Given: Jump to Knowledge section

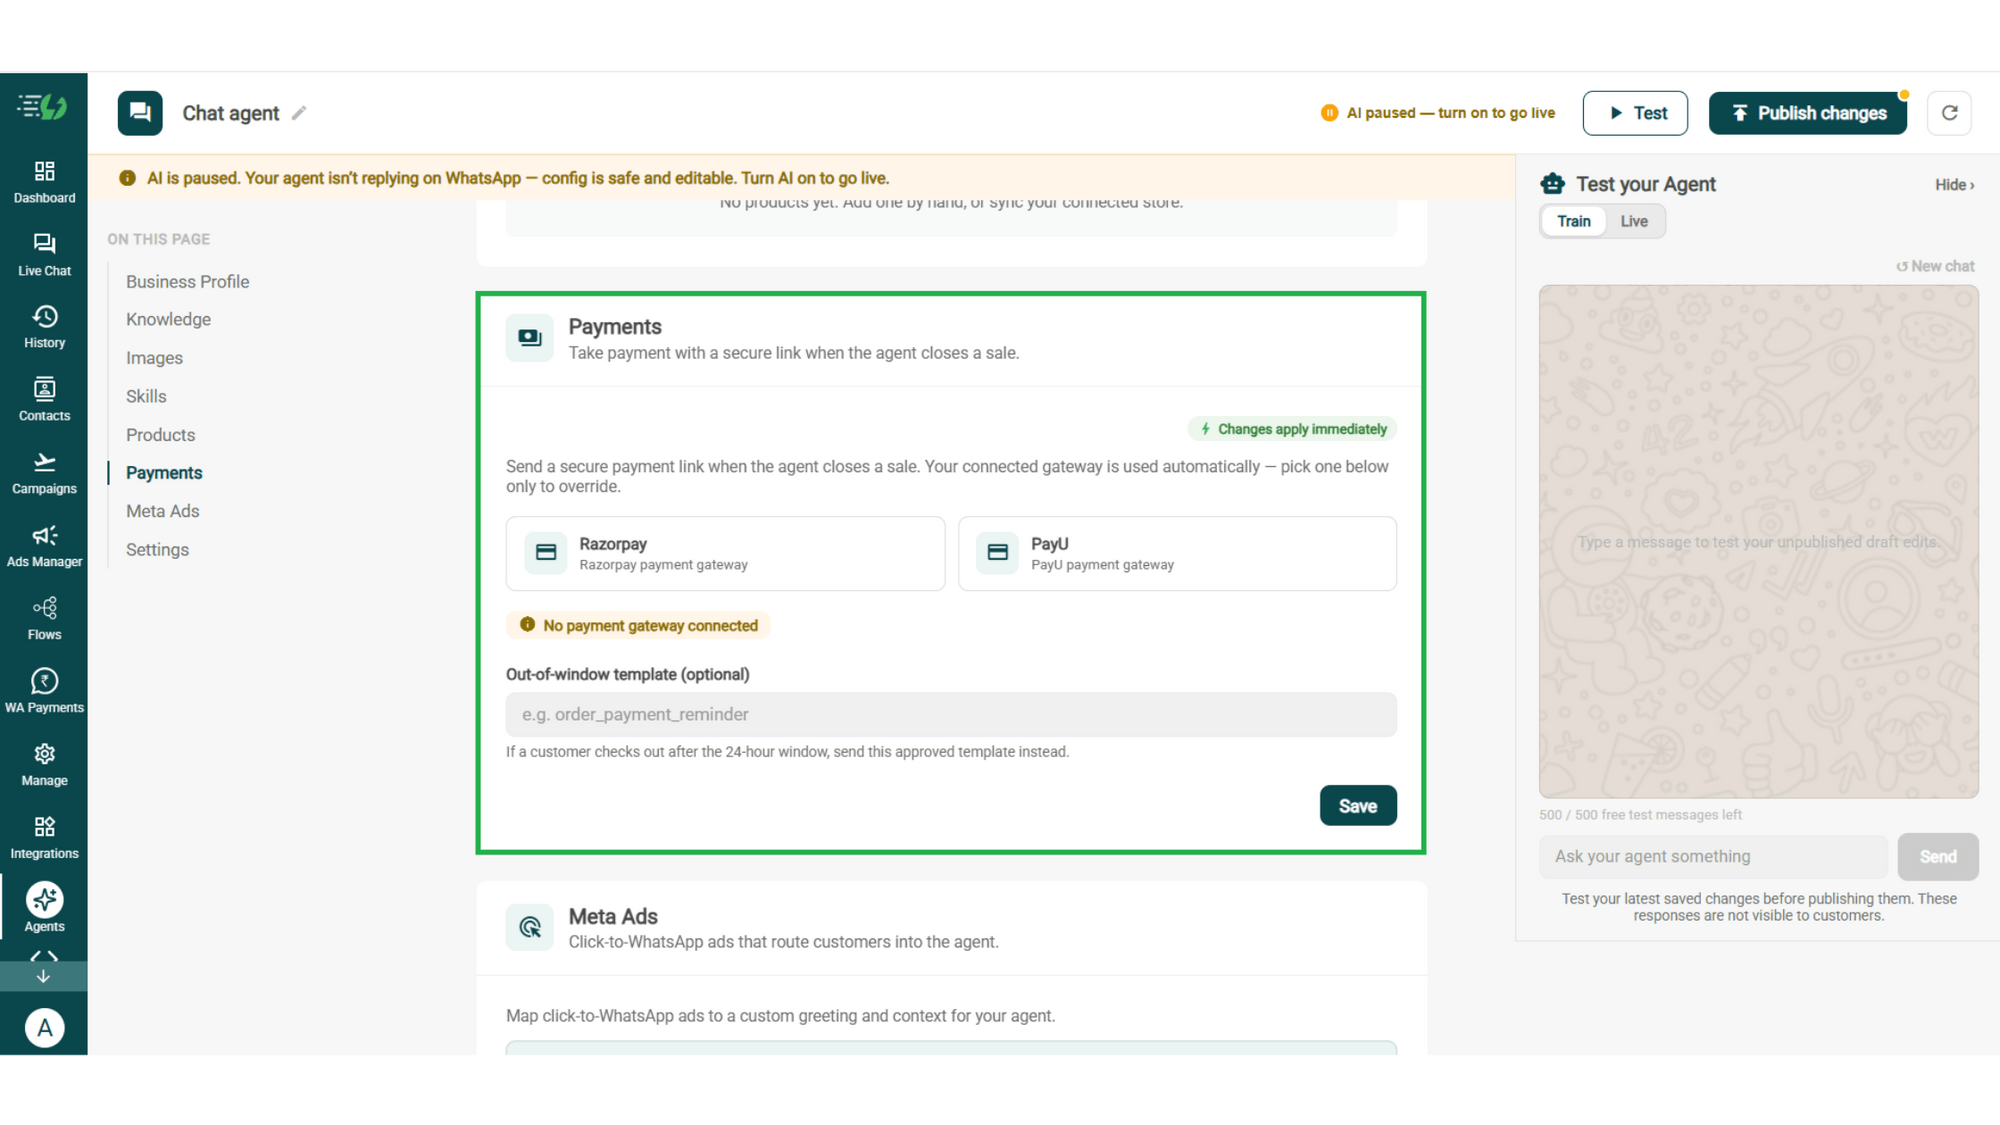Looking at the screenshot, I should pos(168,319).
